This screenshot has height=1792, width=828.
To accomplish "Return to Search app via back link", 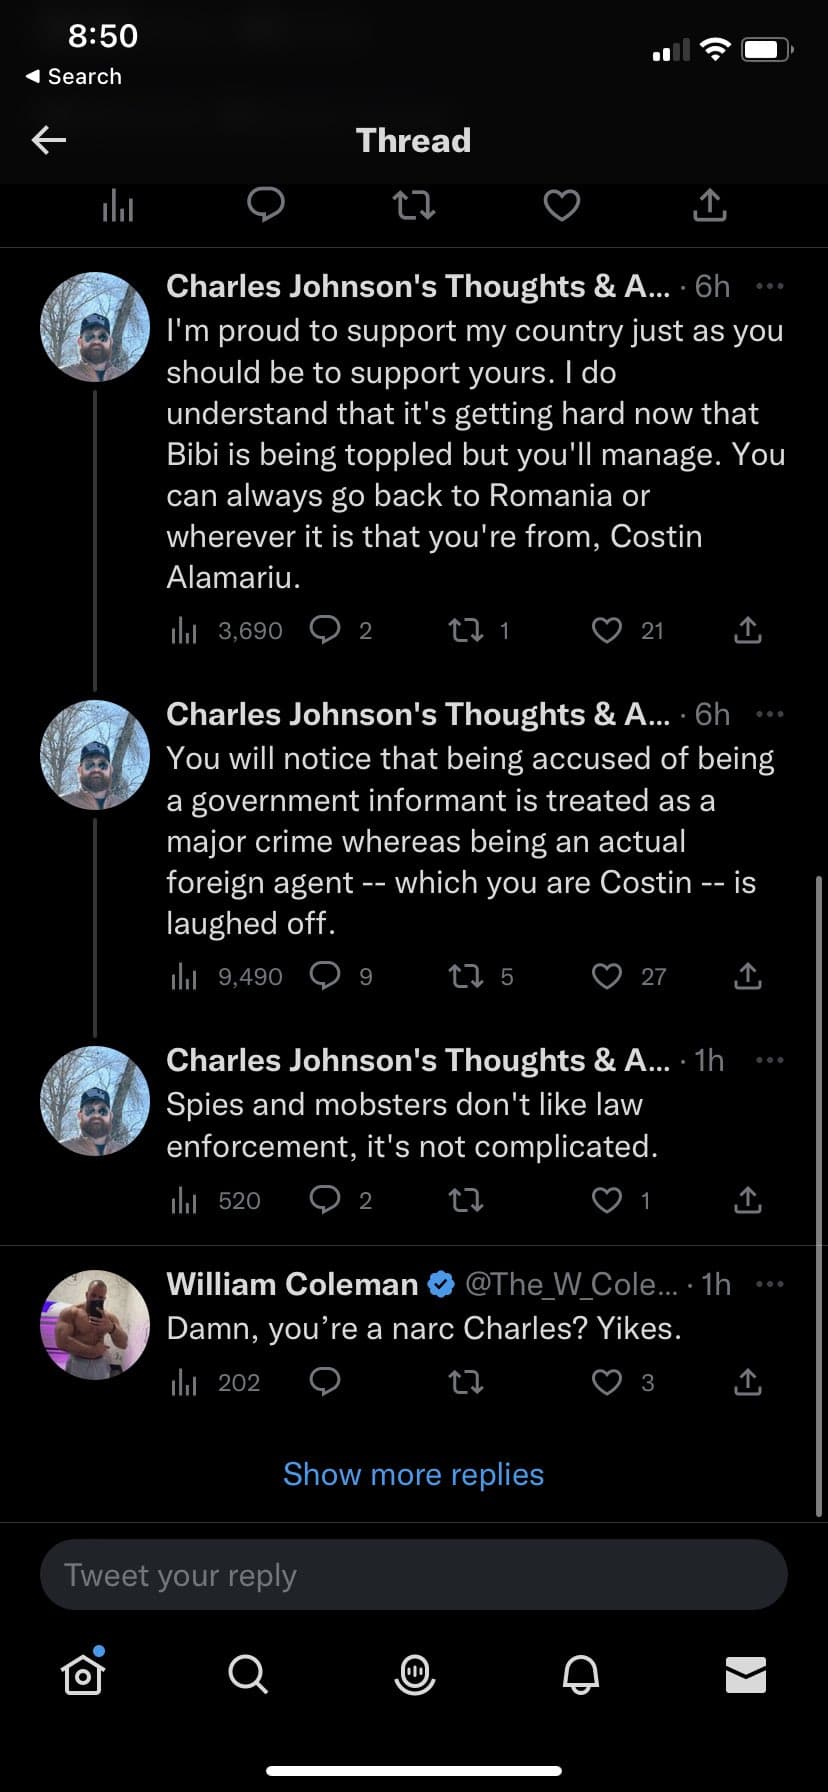I will click(x=73, y=77).
